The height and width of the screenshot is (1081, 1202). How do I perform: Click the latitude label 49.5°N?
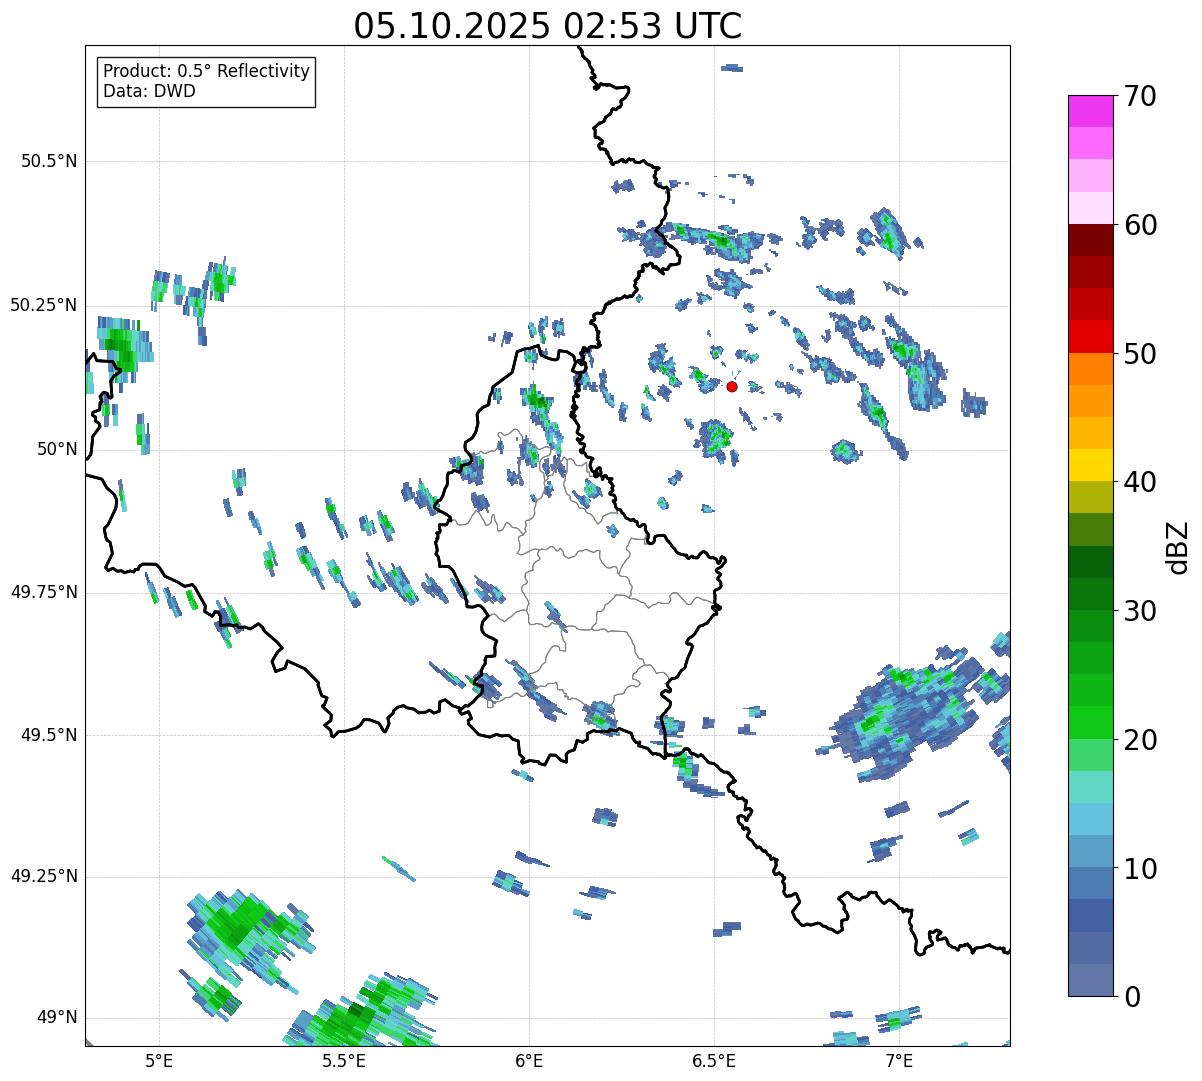pyautogui.click(x=49, y=735)
